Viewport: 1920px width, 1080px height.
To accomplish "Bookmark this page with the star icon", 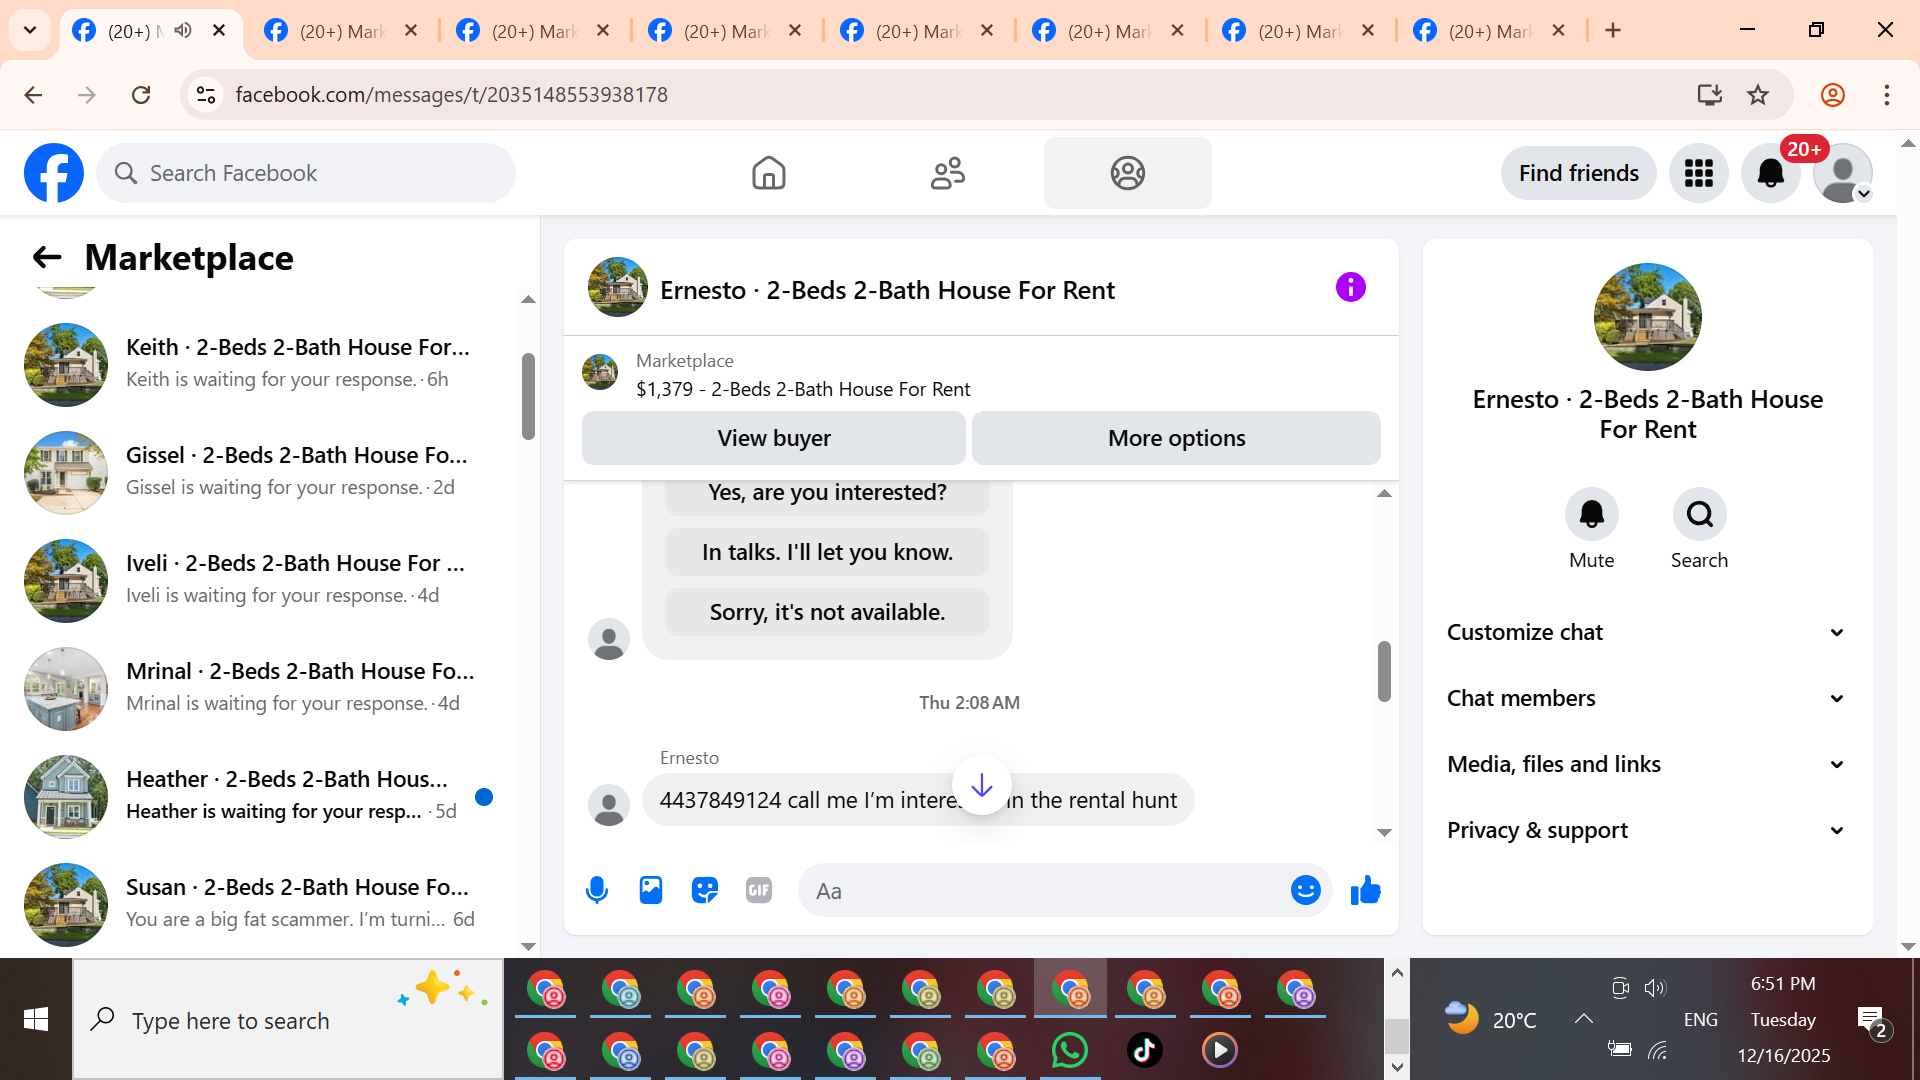I will 1758,95.
